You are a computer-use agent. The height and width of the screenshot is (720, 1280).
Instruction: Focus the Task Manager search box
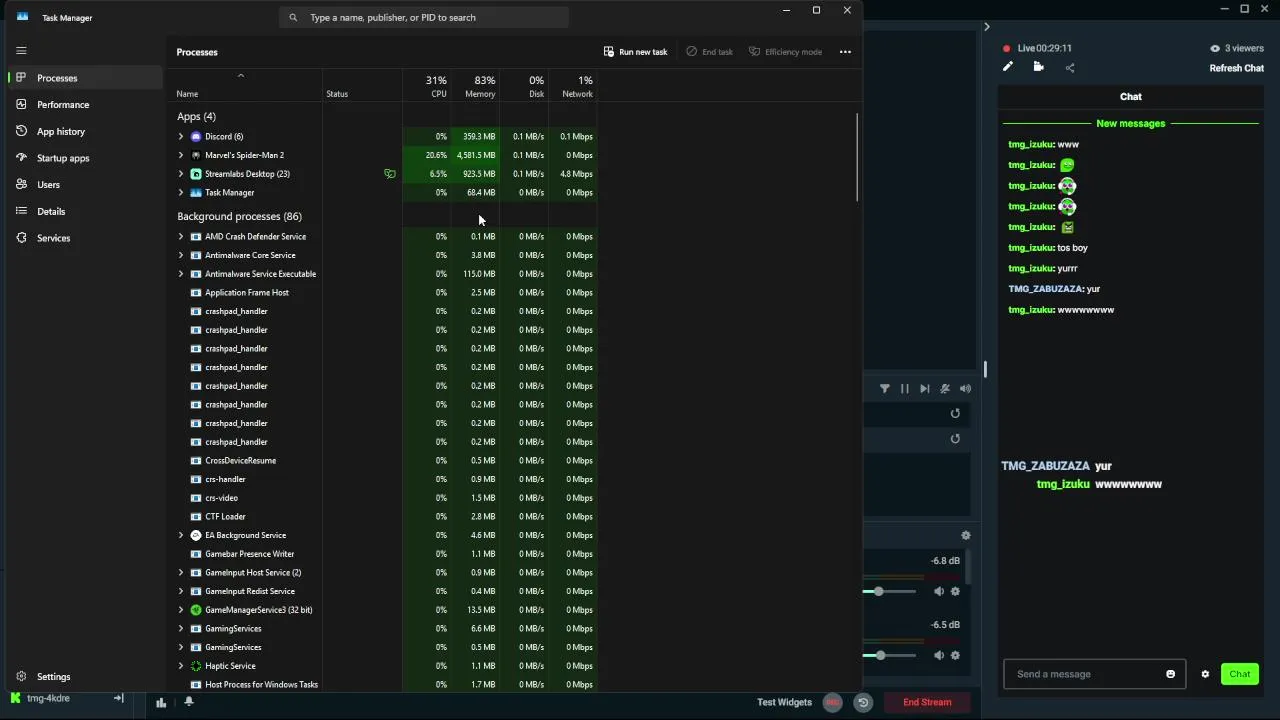click(424, 17)
